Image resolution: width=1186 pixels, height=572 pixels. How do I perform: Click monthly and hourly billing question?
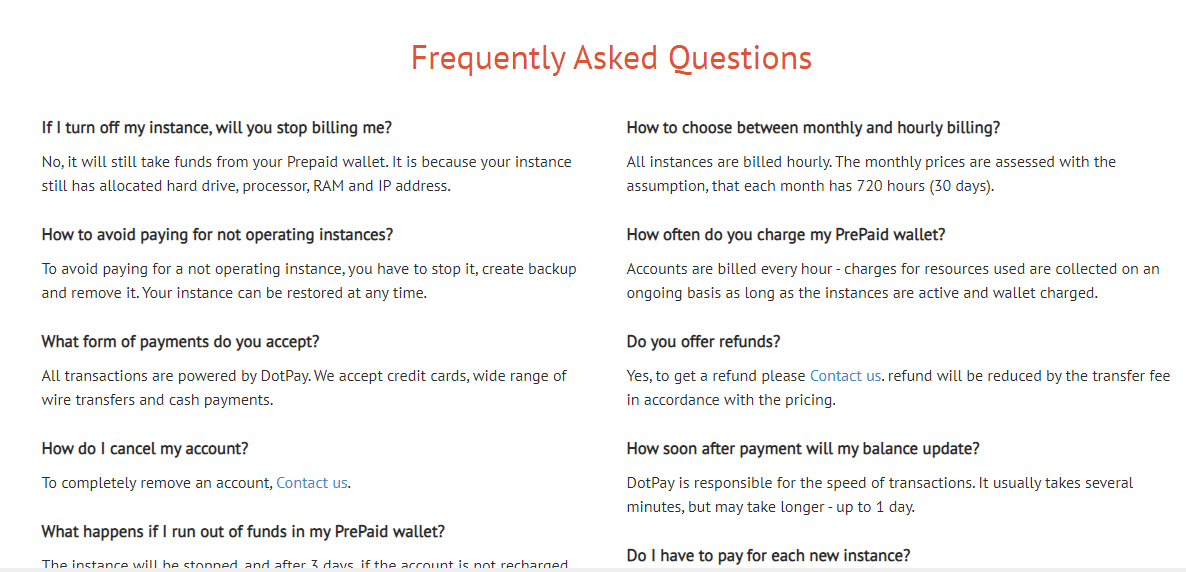(813, 127)
